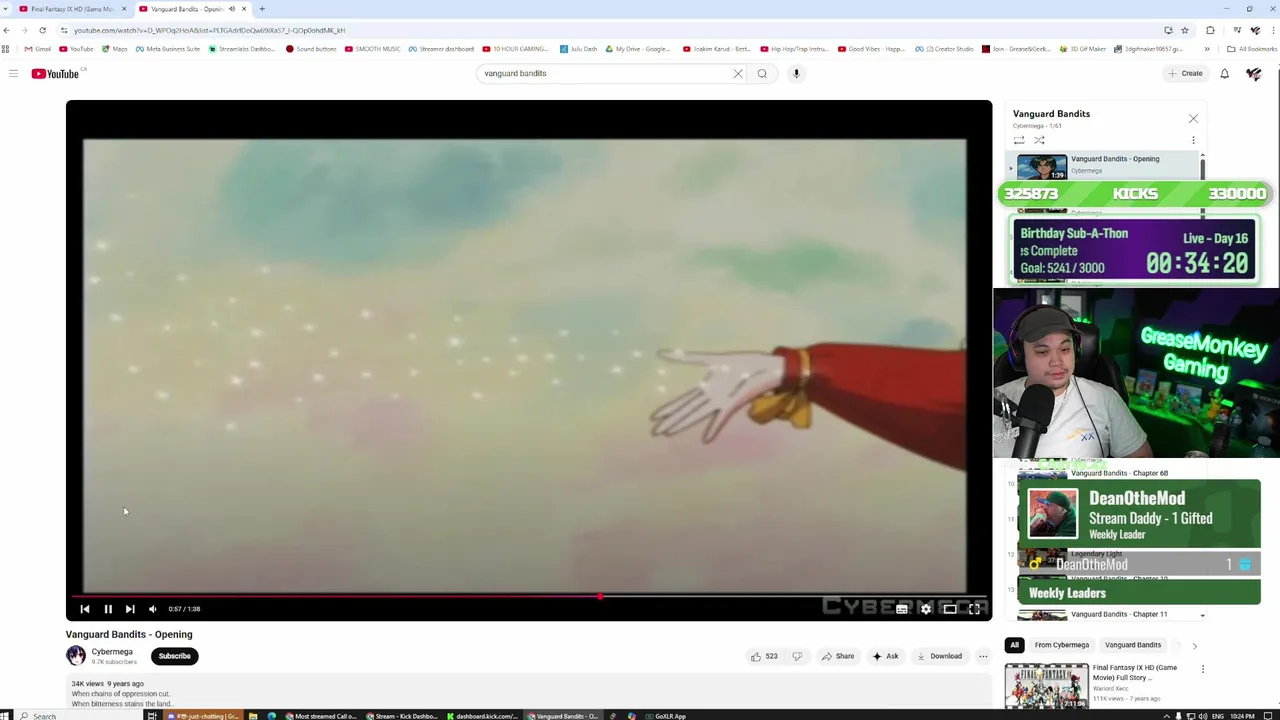Download the video

pos(940,656)
